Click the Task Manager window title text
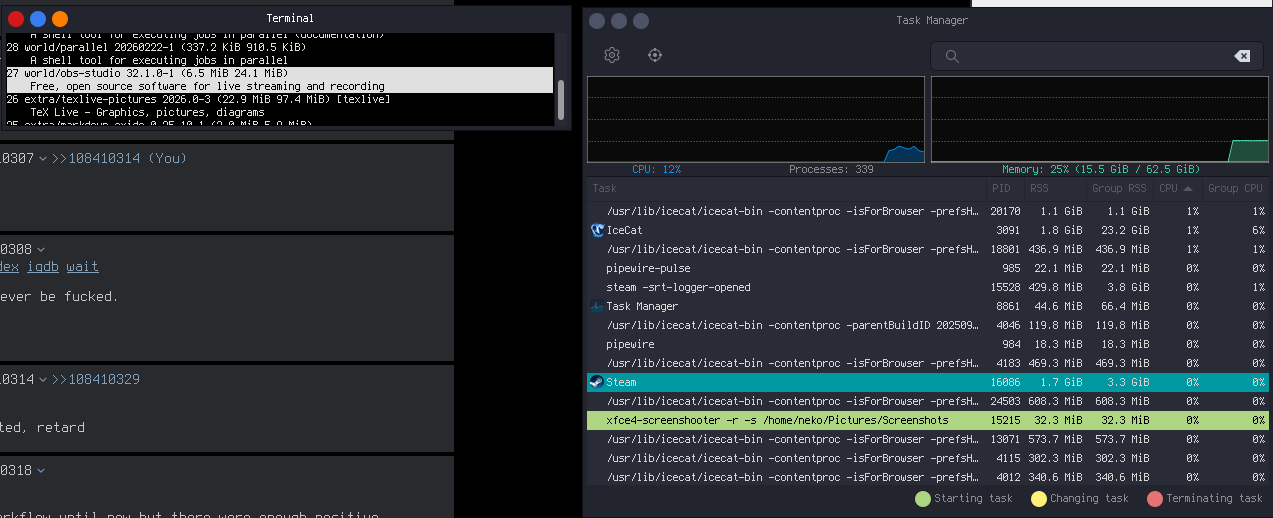This screenshot has height=518, width=1273. (932, 20)
